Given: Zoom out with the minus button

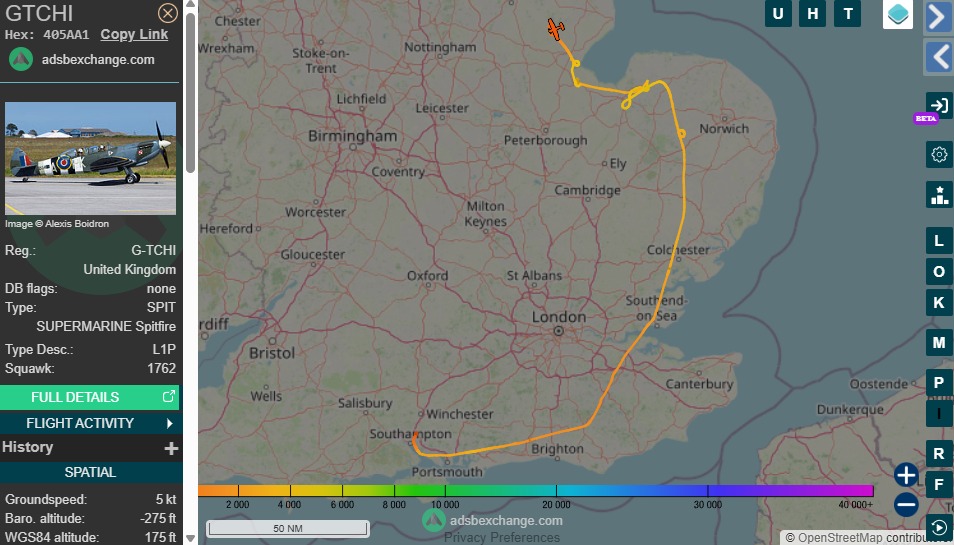Looking at the screenshot, I should pyautogui.click(x=906, y=504).
